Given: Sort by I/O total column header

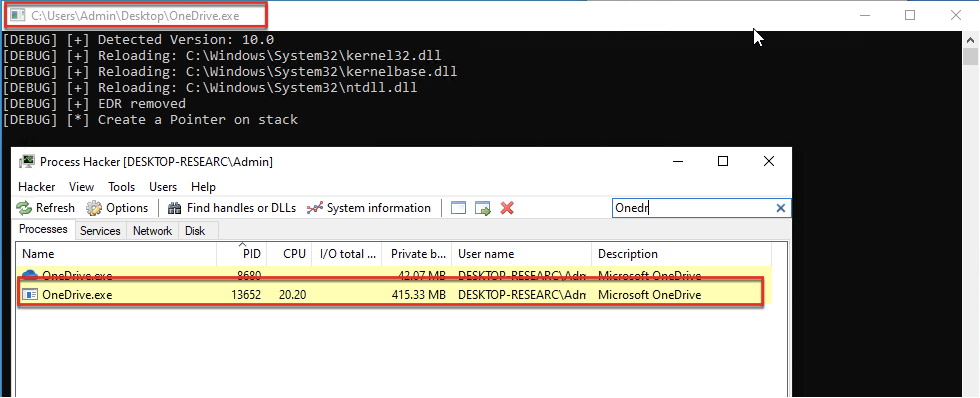Looking at the screenshot, I should click(347, 254).
